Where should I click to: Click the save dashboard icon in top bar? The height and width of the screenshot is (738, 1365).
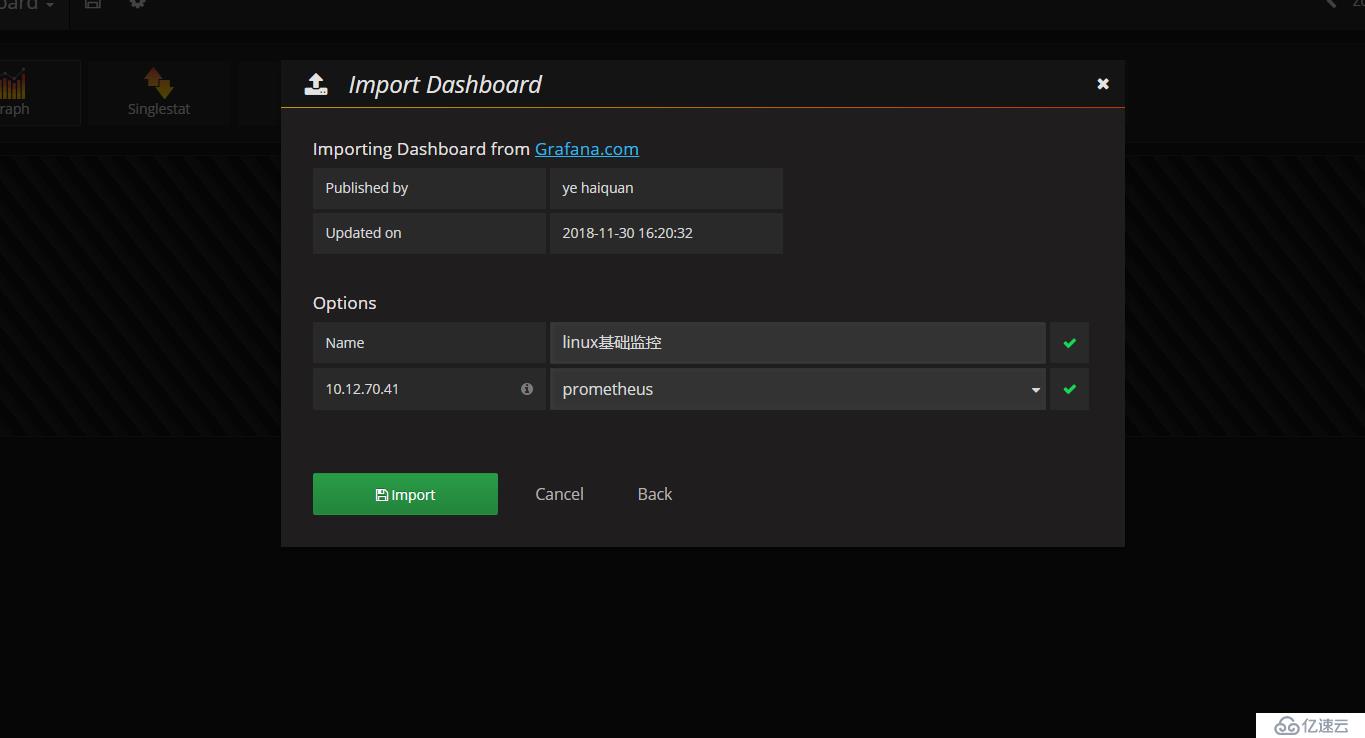(x=93, y=4)
